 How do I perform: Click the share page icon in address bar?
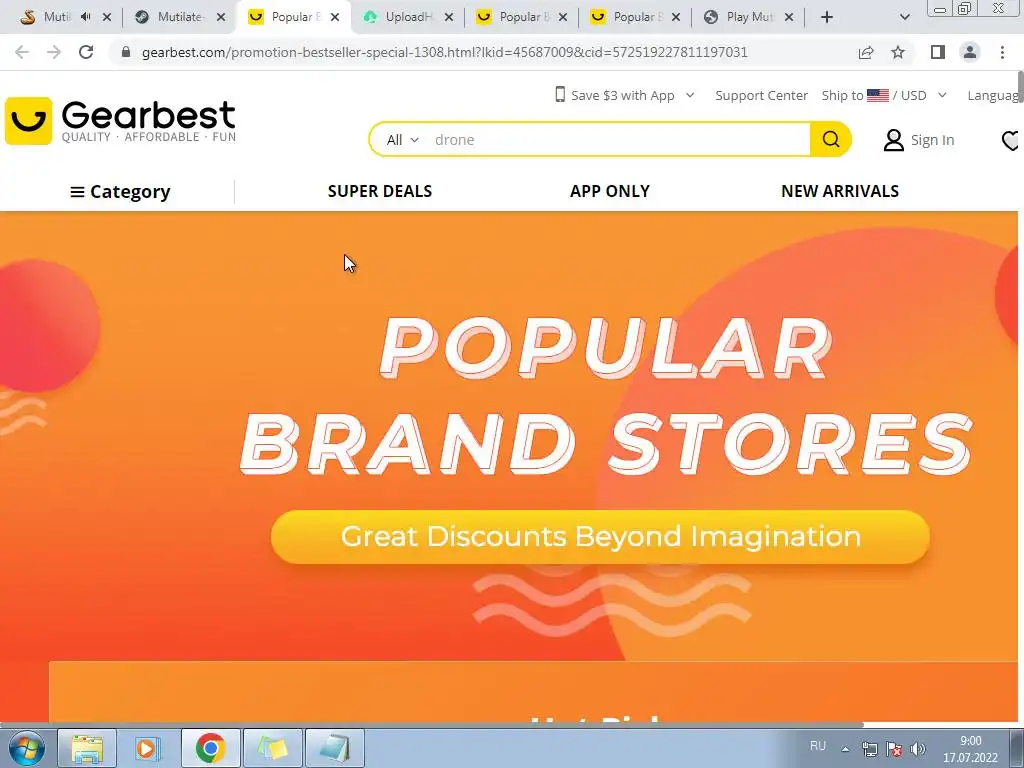[866, 52]
